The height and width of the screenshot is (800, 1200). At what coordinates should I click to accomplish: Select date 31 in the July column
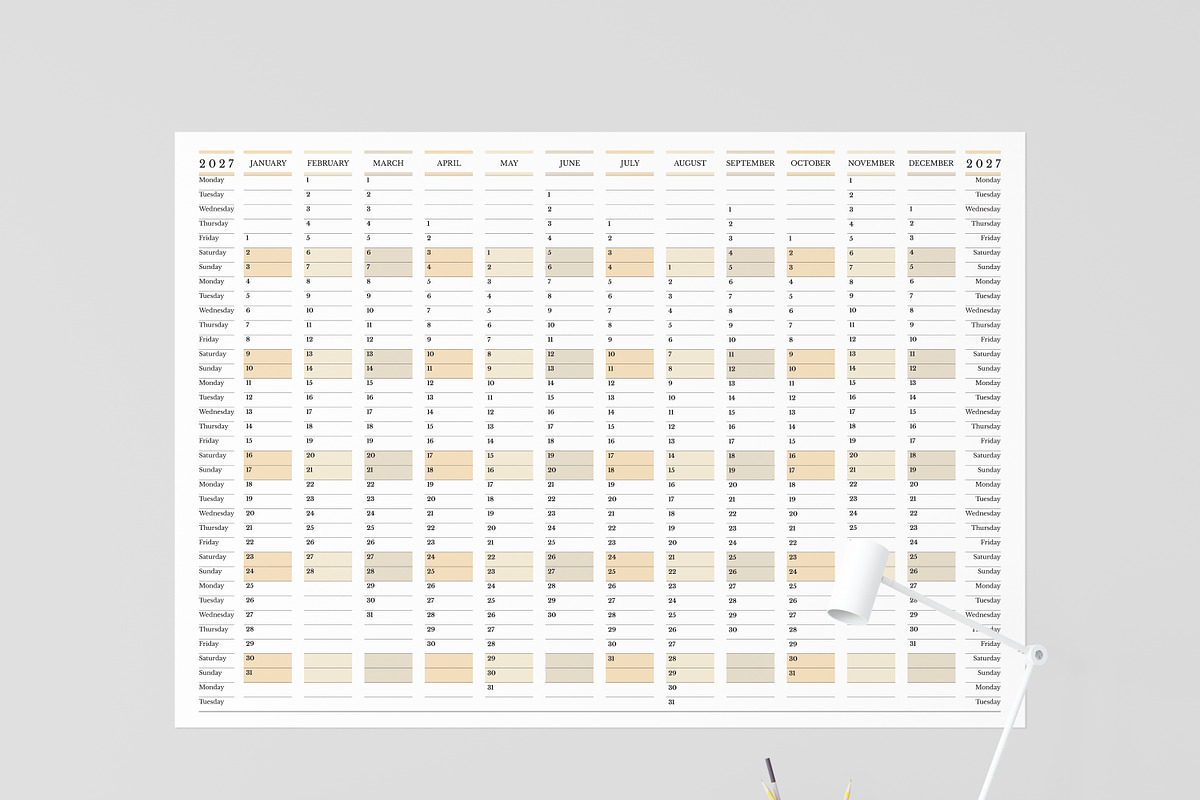612,658
